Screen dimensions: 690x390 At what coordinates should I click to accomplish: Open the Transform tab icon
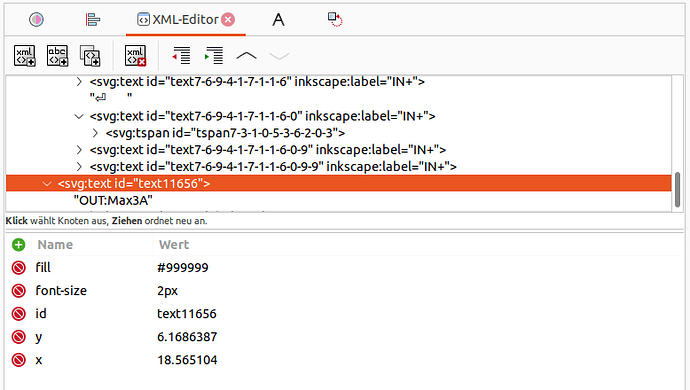335,19
